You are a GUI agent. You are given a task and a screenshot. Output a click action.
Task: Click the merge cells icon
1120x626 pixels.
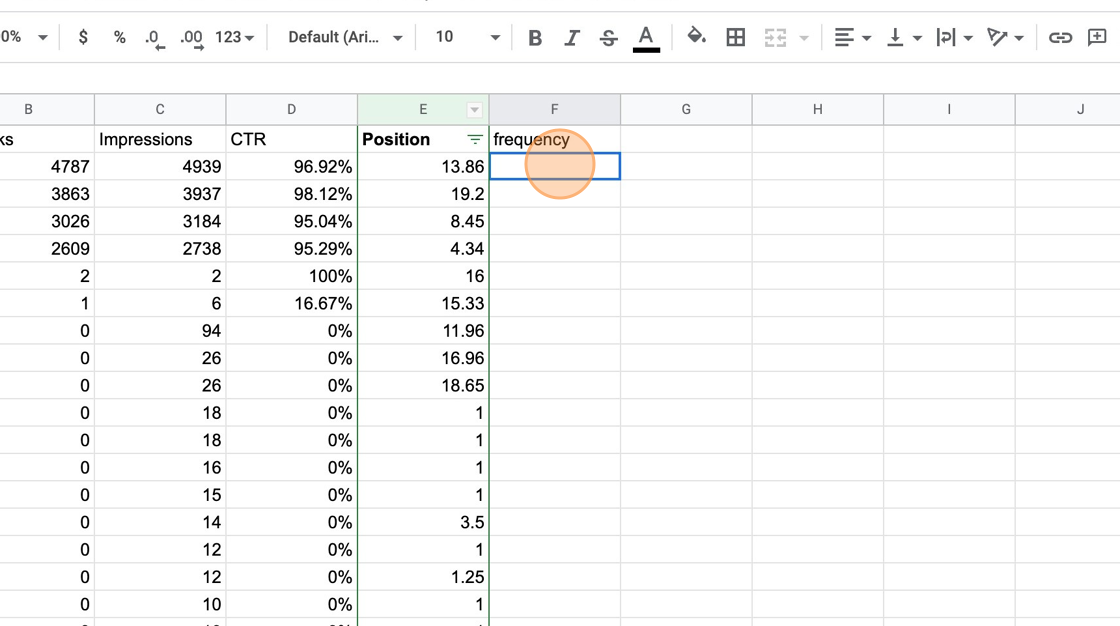(775, 37)
